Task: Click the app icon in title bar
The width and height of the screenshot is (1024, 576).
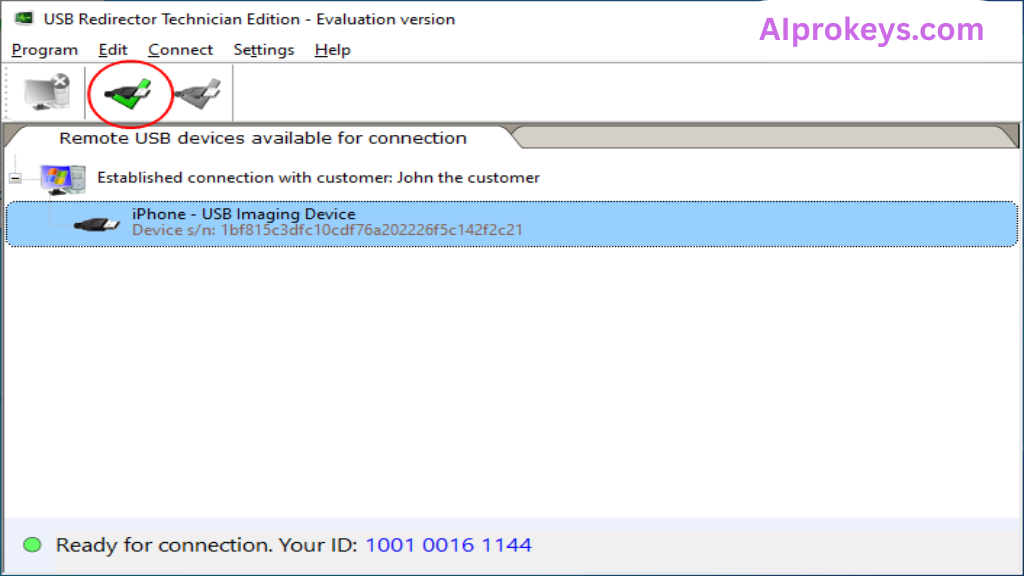Action: pyautogui.click(x=24, y=18)
